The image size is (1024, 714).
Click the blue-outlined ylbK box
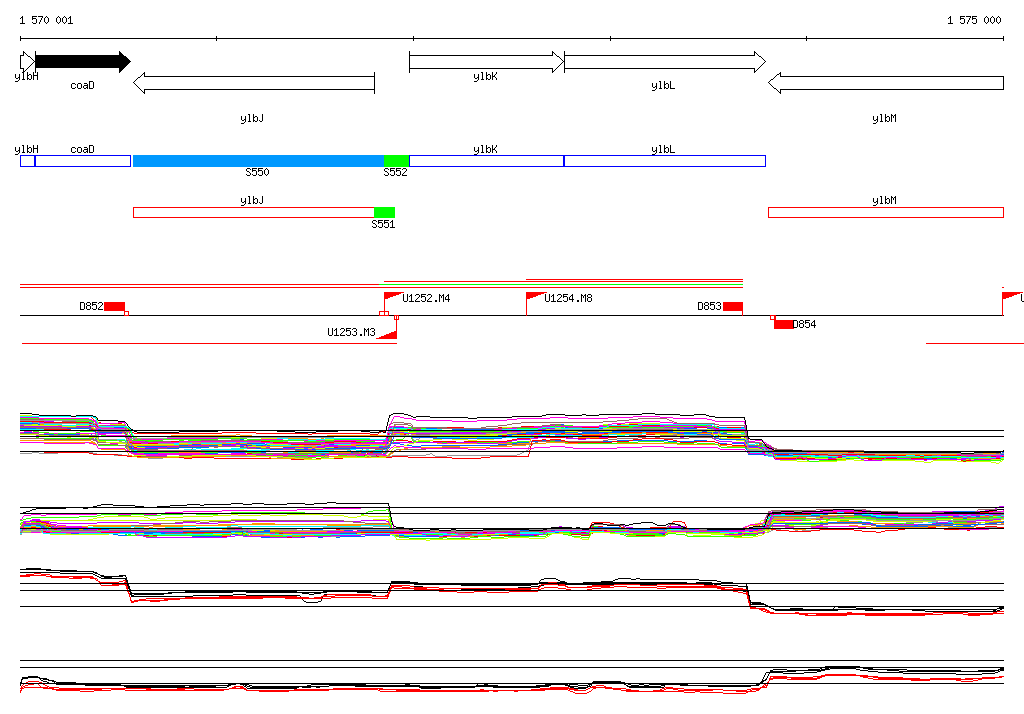pos(487,161)
